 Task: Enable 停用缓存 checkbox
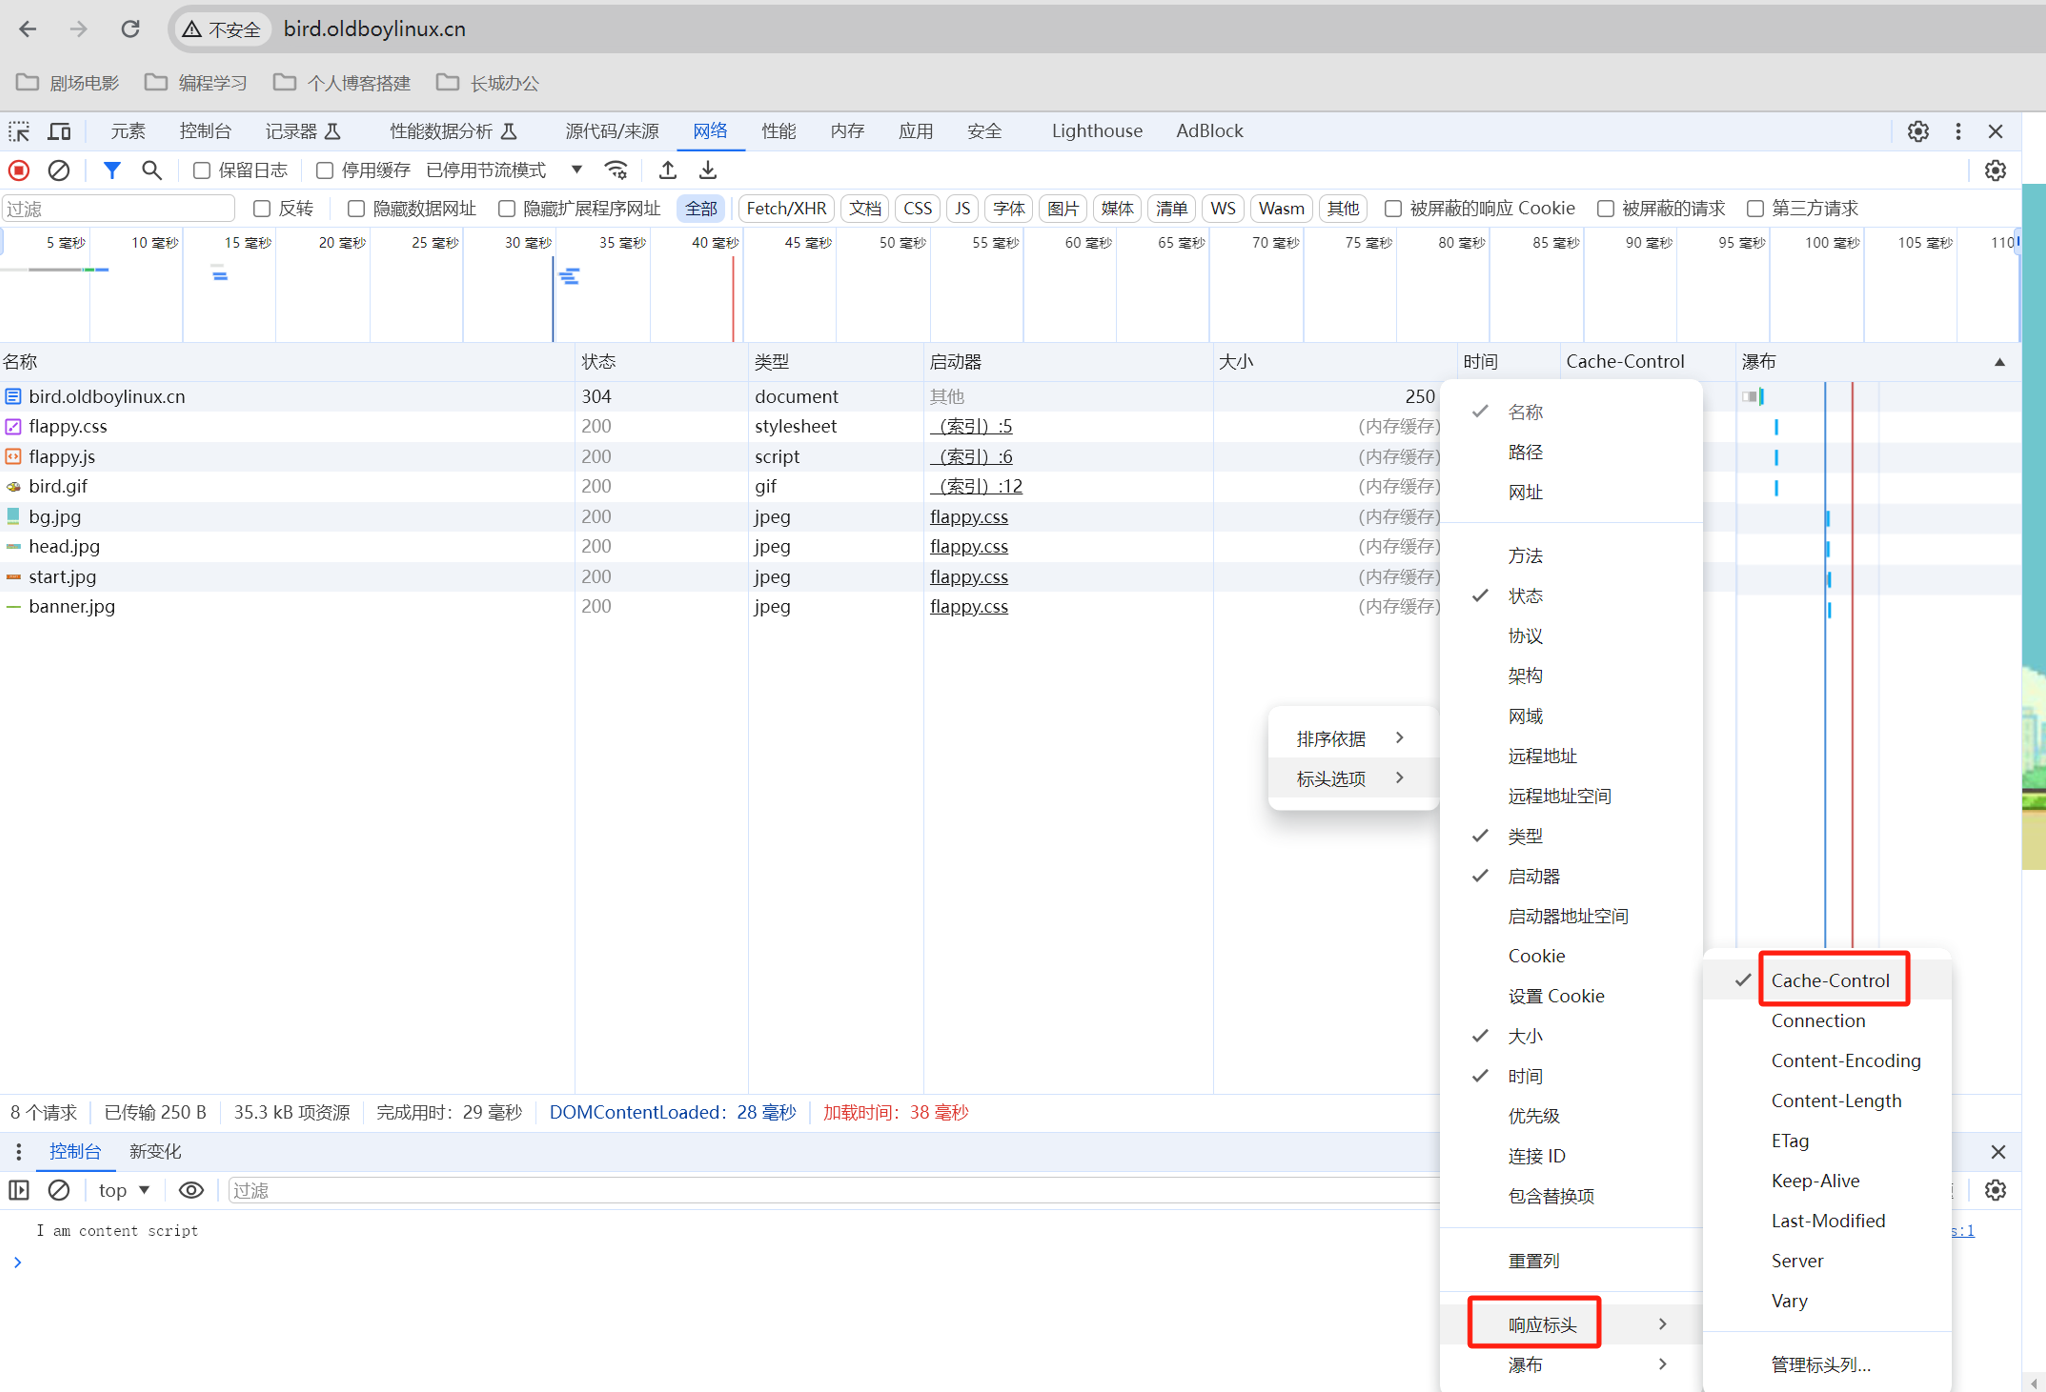(325, 170)
